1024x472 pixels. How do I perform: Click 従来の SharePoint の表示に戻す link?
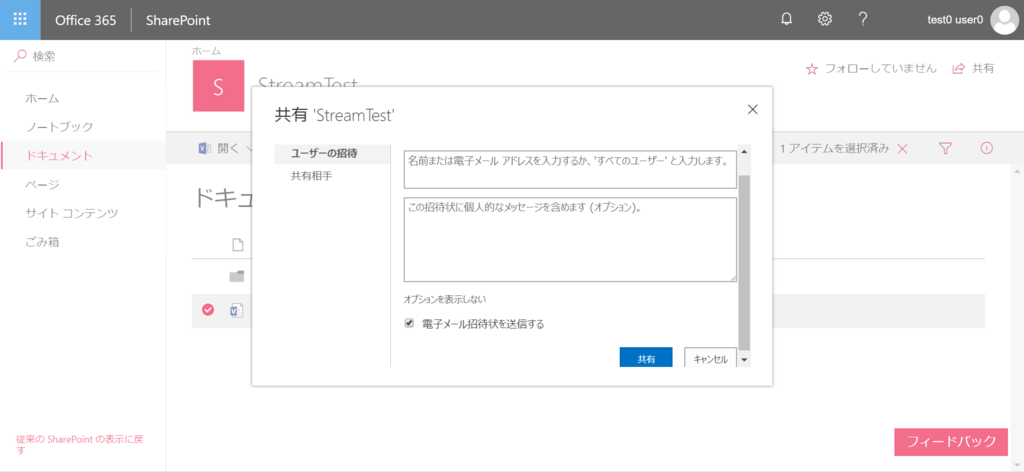tap(79, 444)
